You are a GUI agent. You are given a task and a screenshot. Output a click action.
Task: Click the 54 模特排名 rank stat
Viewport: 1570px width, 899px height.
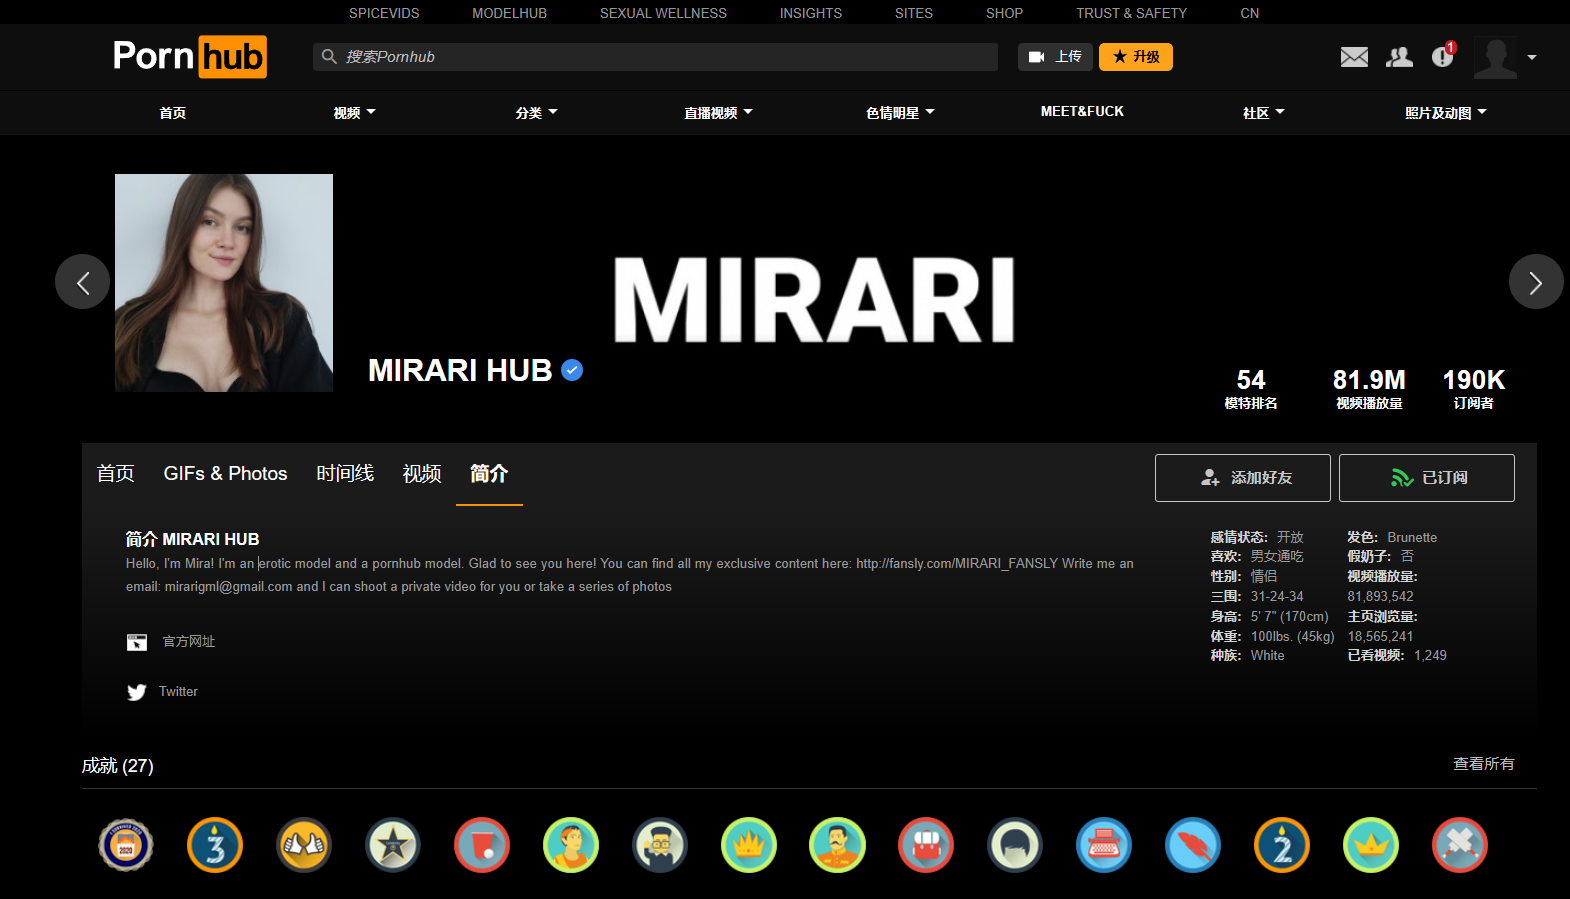point(1251,388)
